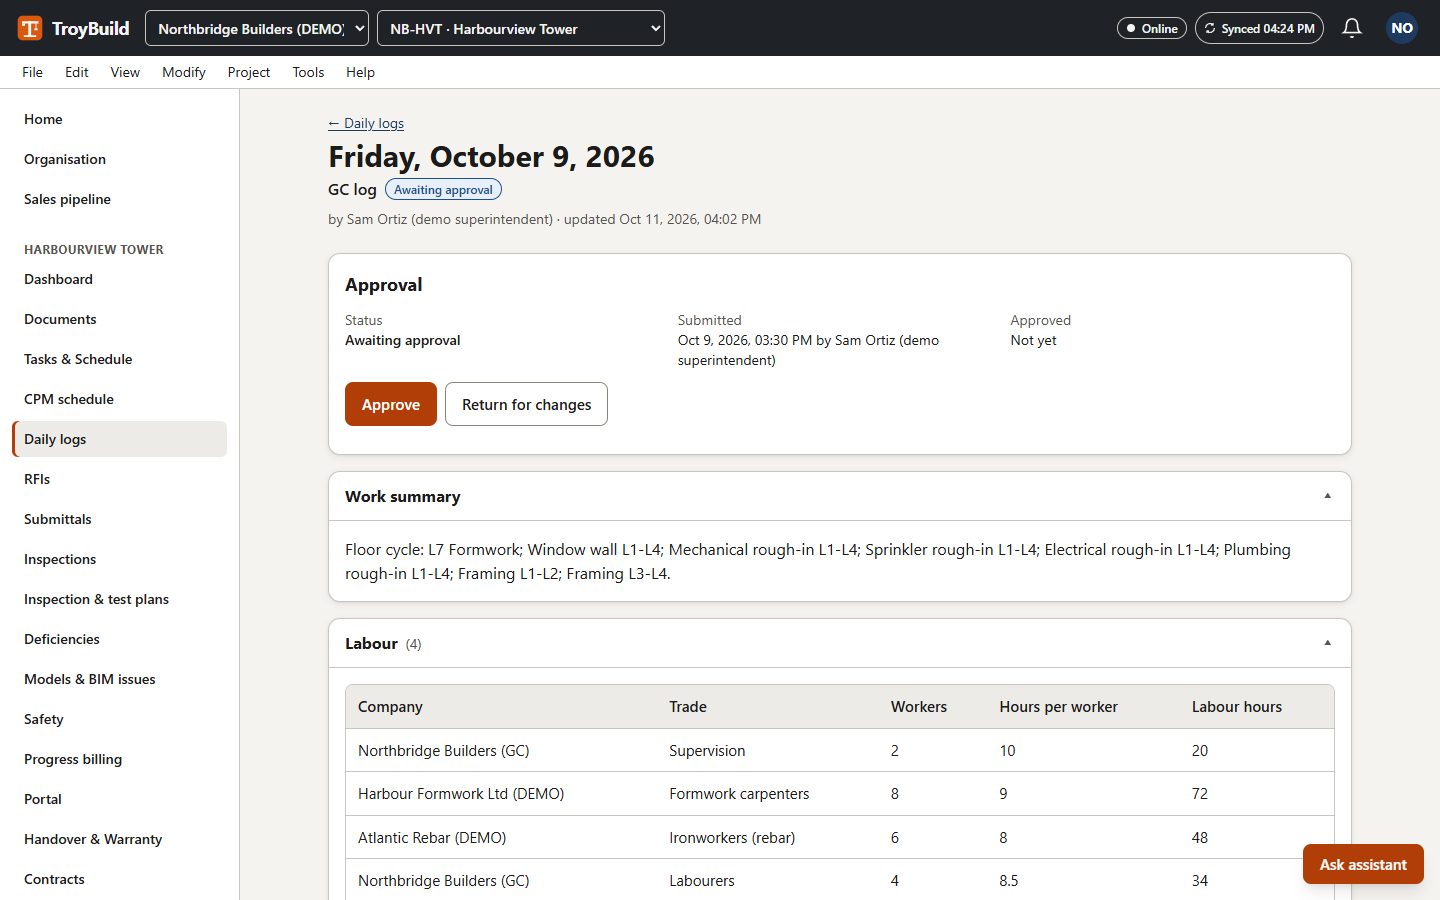Click the Synced 04:24 PM status
1440x900 pixels.
point(1259,28)
